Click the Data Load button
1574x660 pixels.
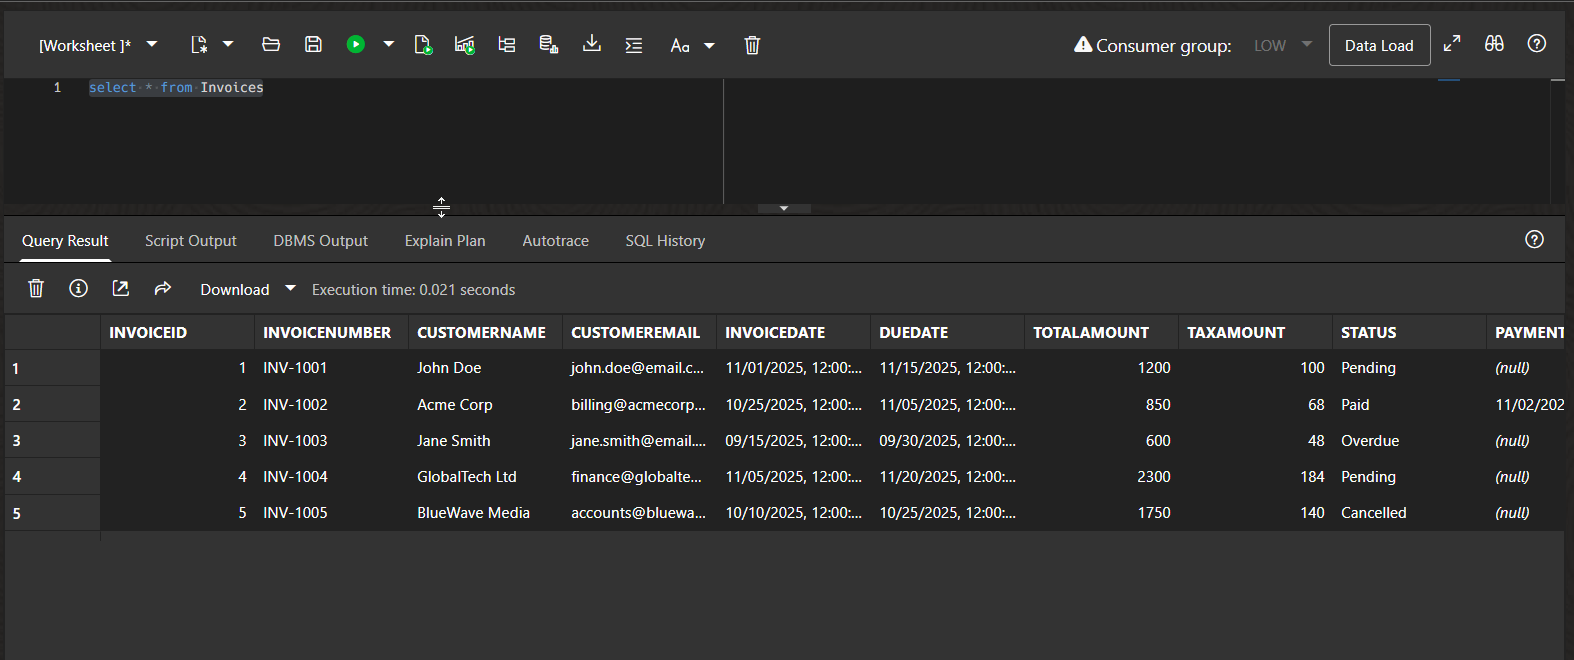click(x=1379, y=45)
